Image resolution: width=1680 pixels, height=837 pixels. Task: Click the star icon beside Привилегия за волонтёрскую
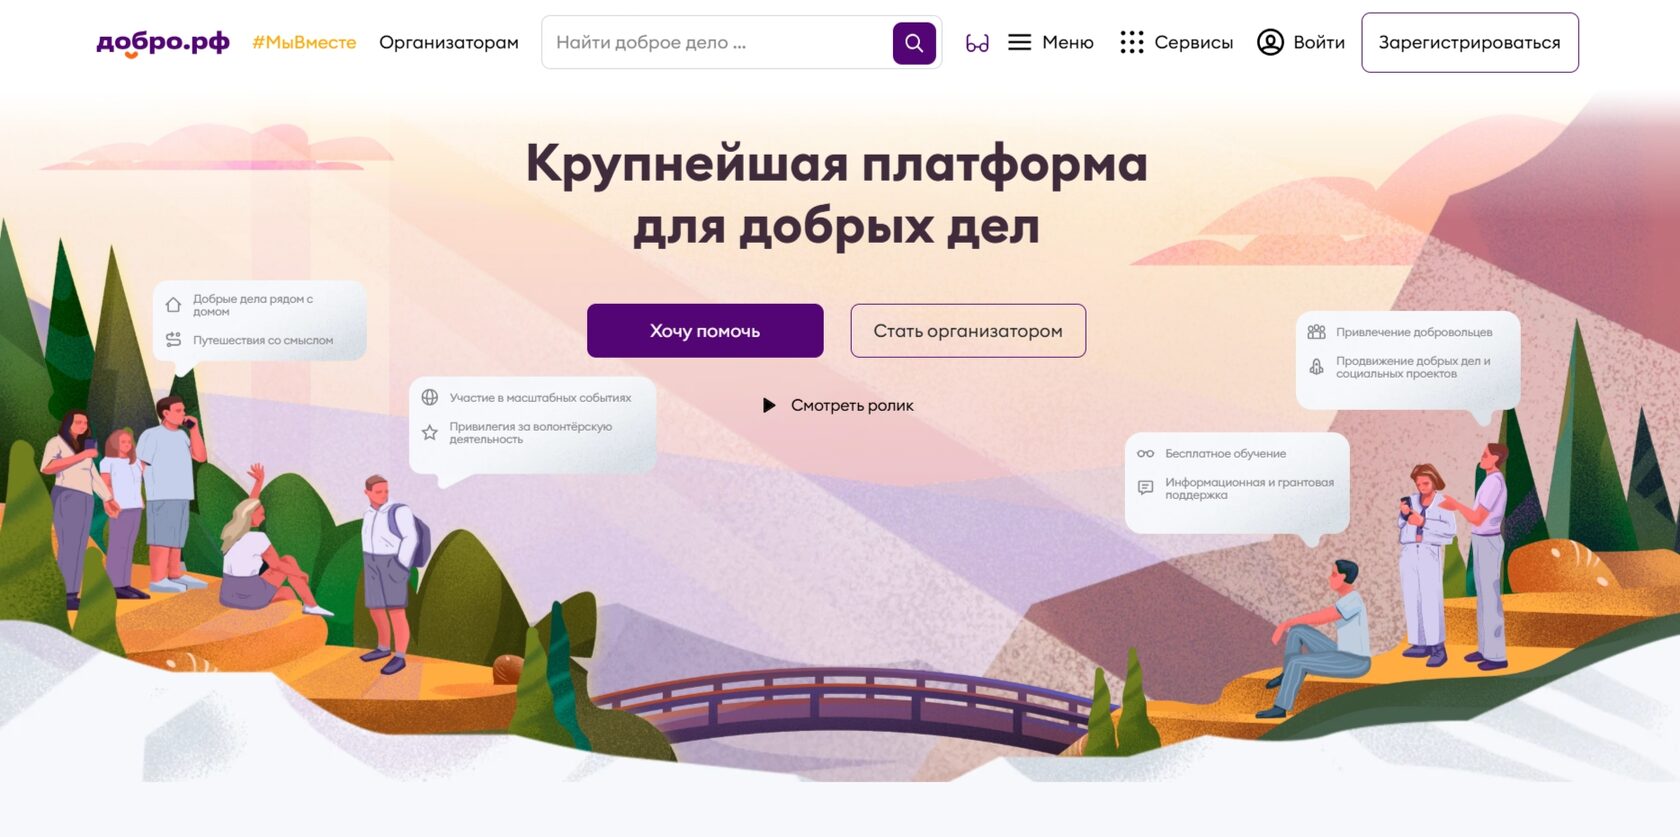click(430, 432)
